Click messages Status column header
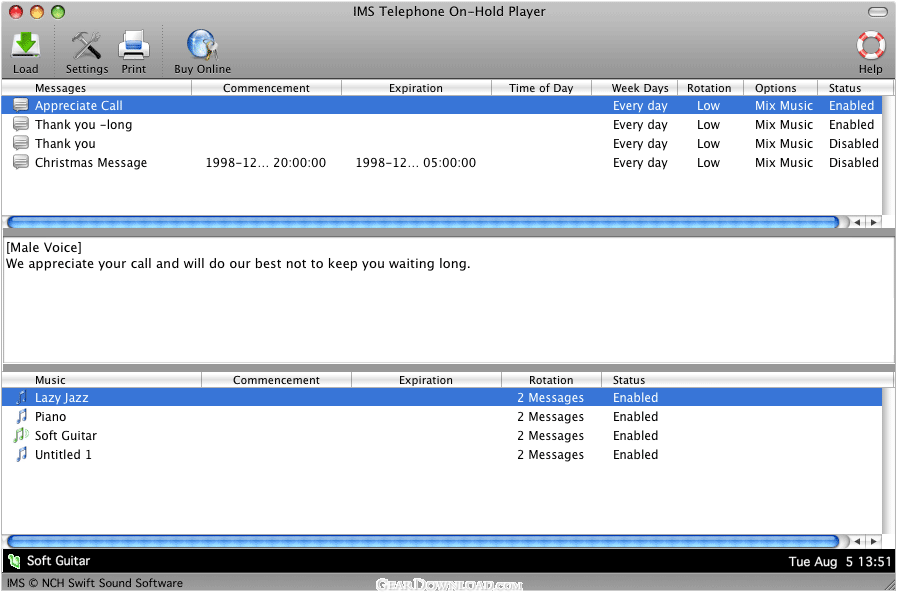The width and height of the screenshot is (898, 593). [855, 88]
